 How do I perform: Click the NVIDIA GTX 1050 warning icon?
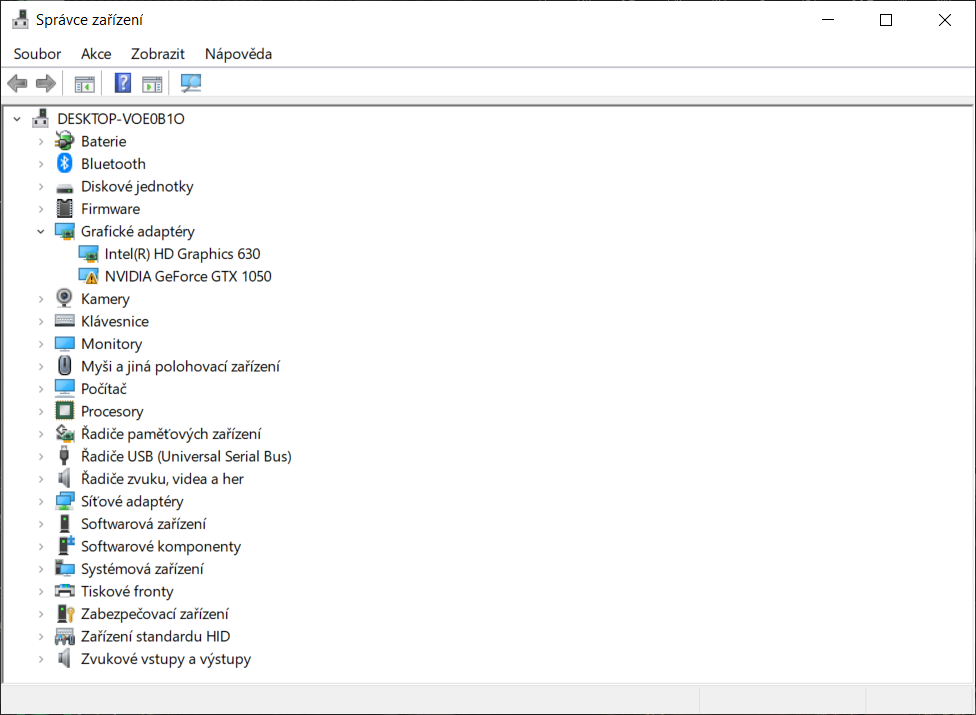(x=88, y=276)
